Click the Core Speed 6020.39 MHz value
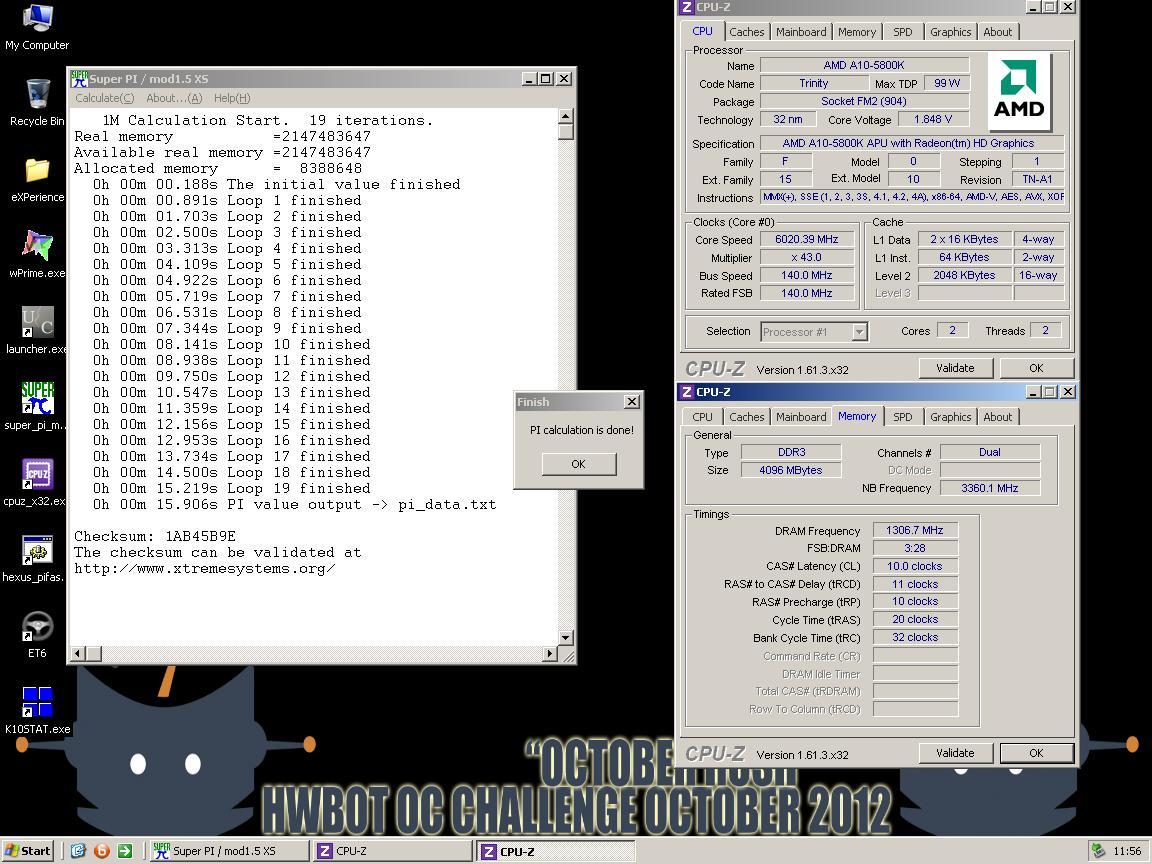Viewport: 1152px width, 864px height. (807, 239)
